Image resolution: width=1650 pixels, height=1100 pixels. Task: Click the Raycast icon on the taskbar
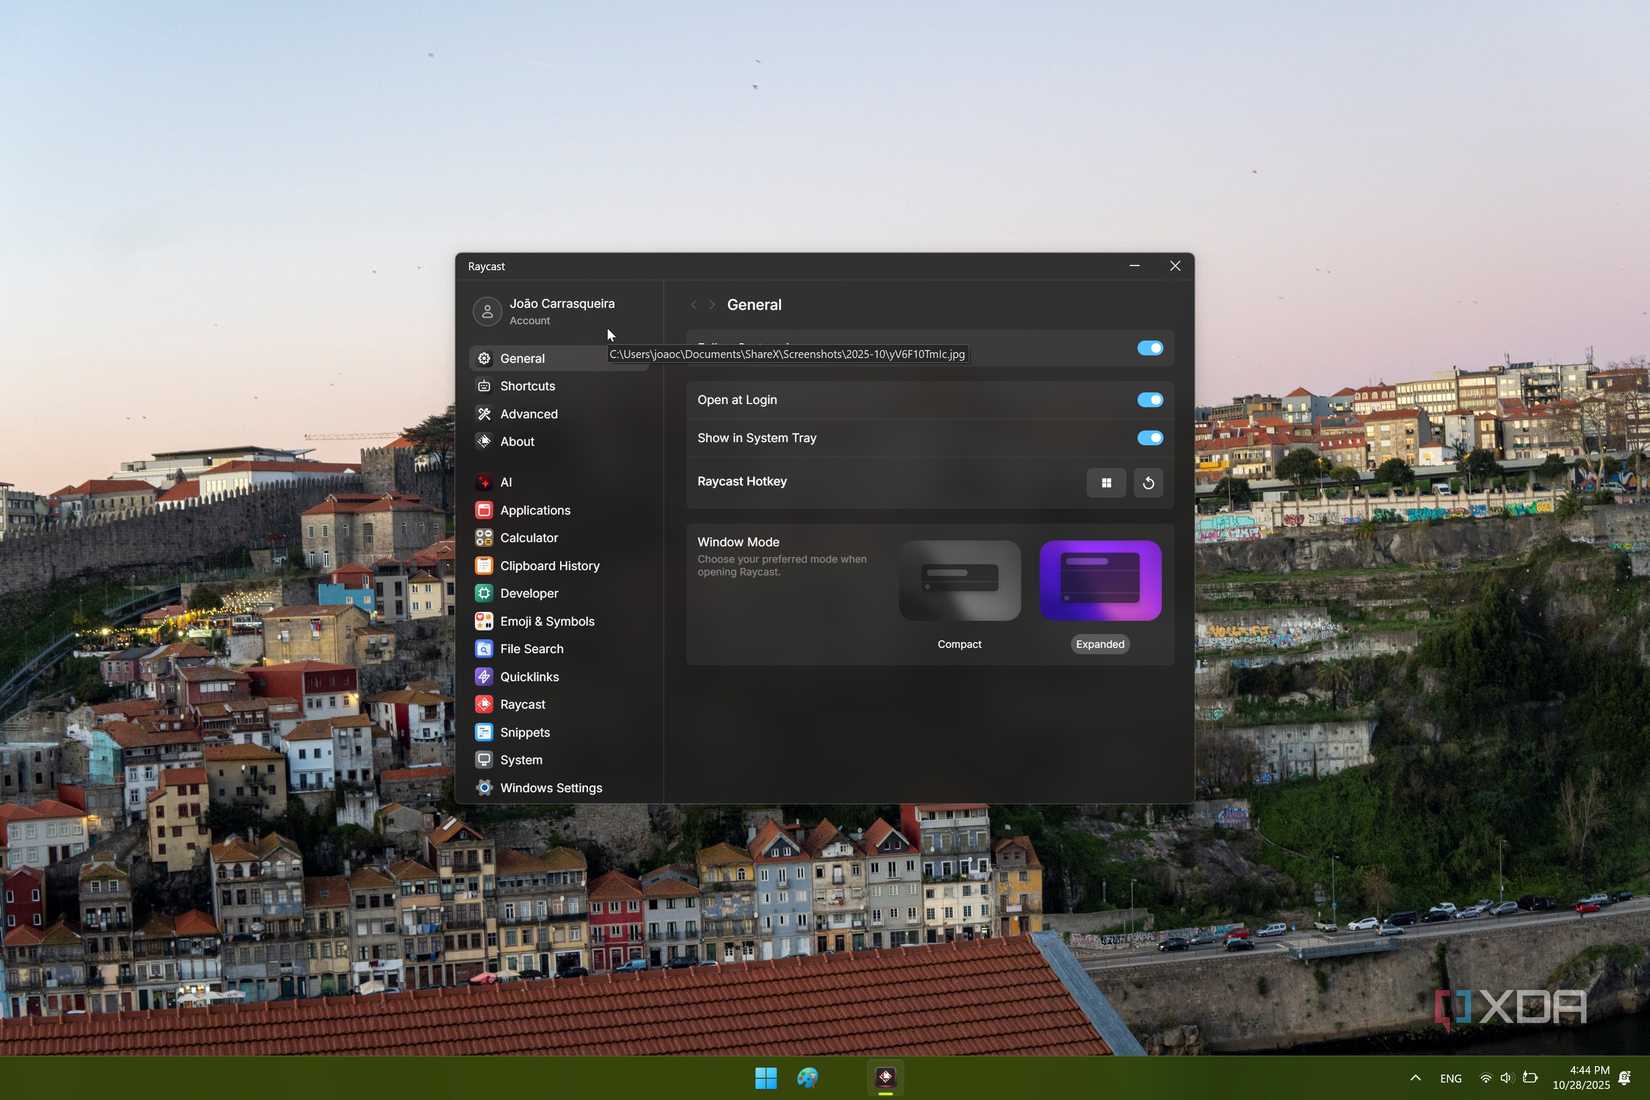(885, 1077)
